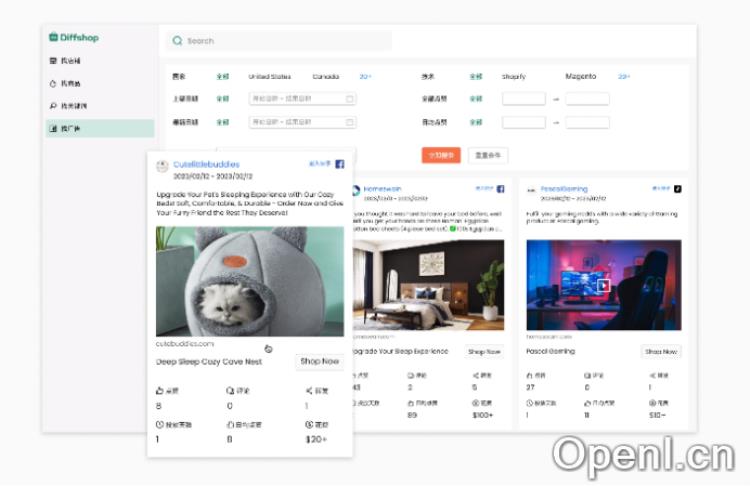Viewport: 750px width, 486px height.
Task: Open the second date range picker
Action: click(x=301, y=122)
